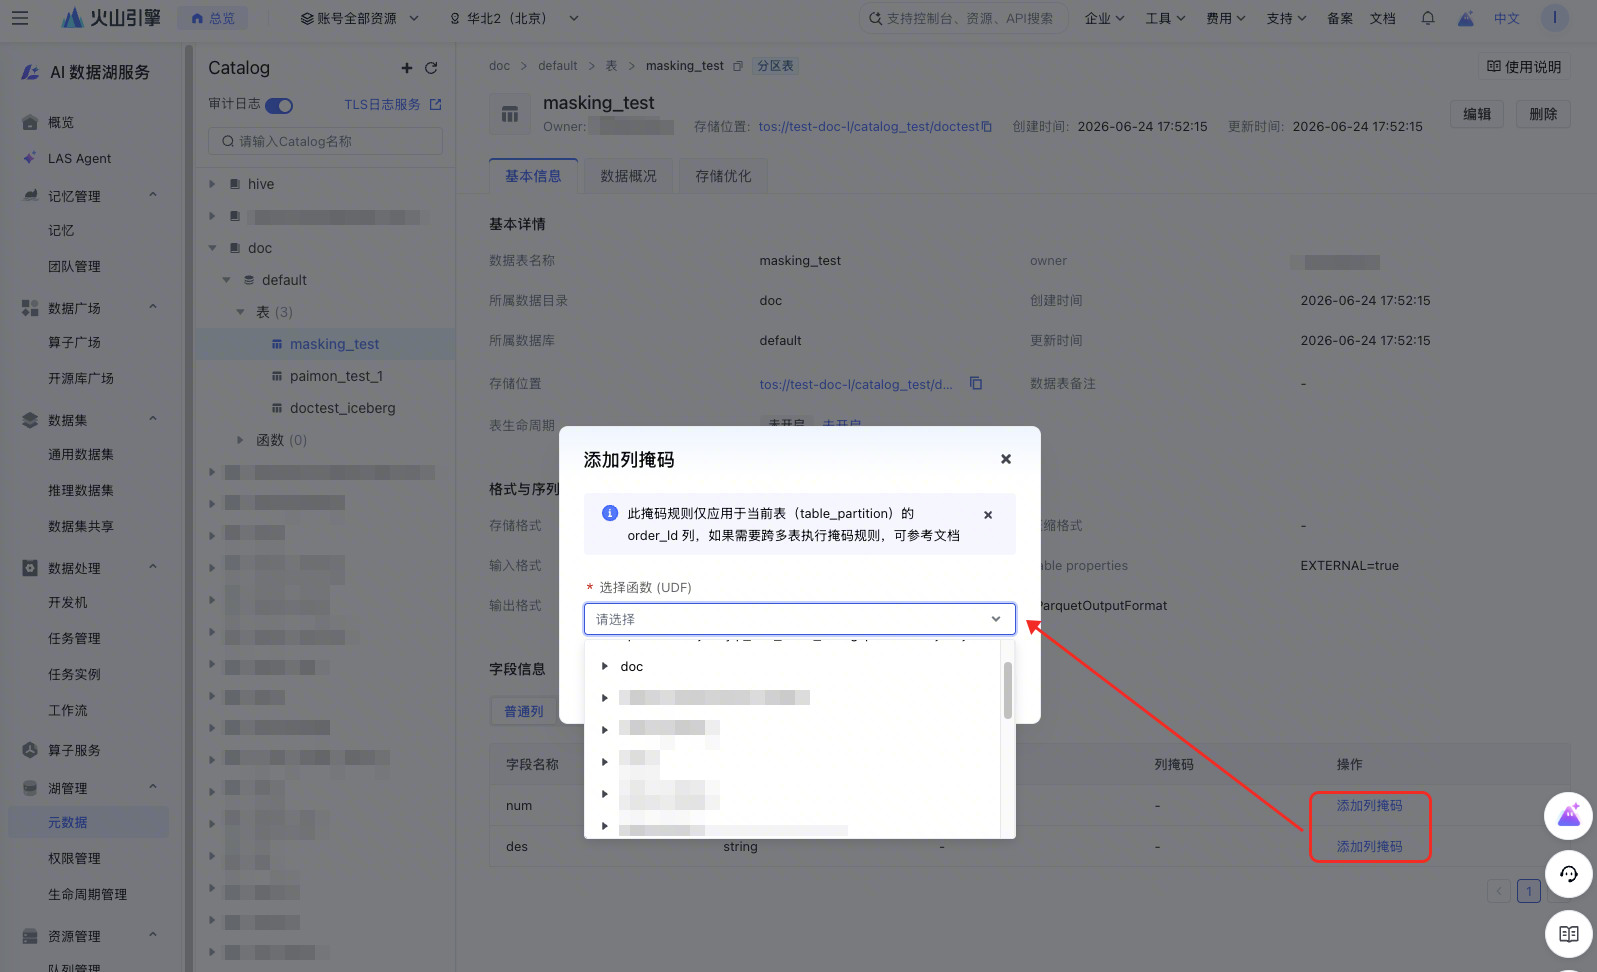Refresh the Catalog list

431,68
